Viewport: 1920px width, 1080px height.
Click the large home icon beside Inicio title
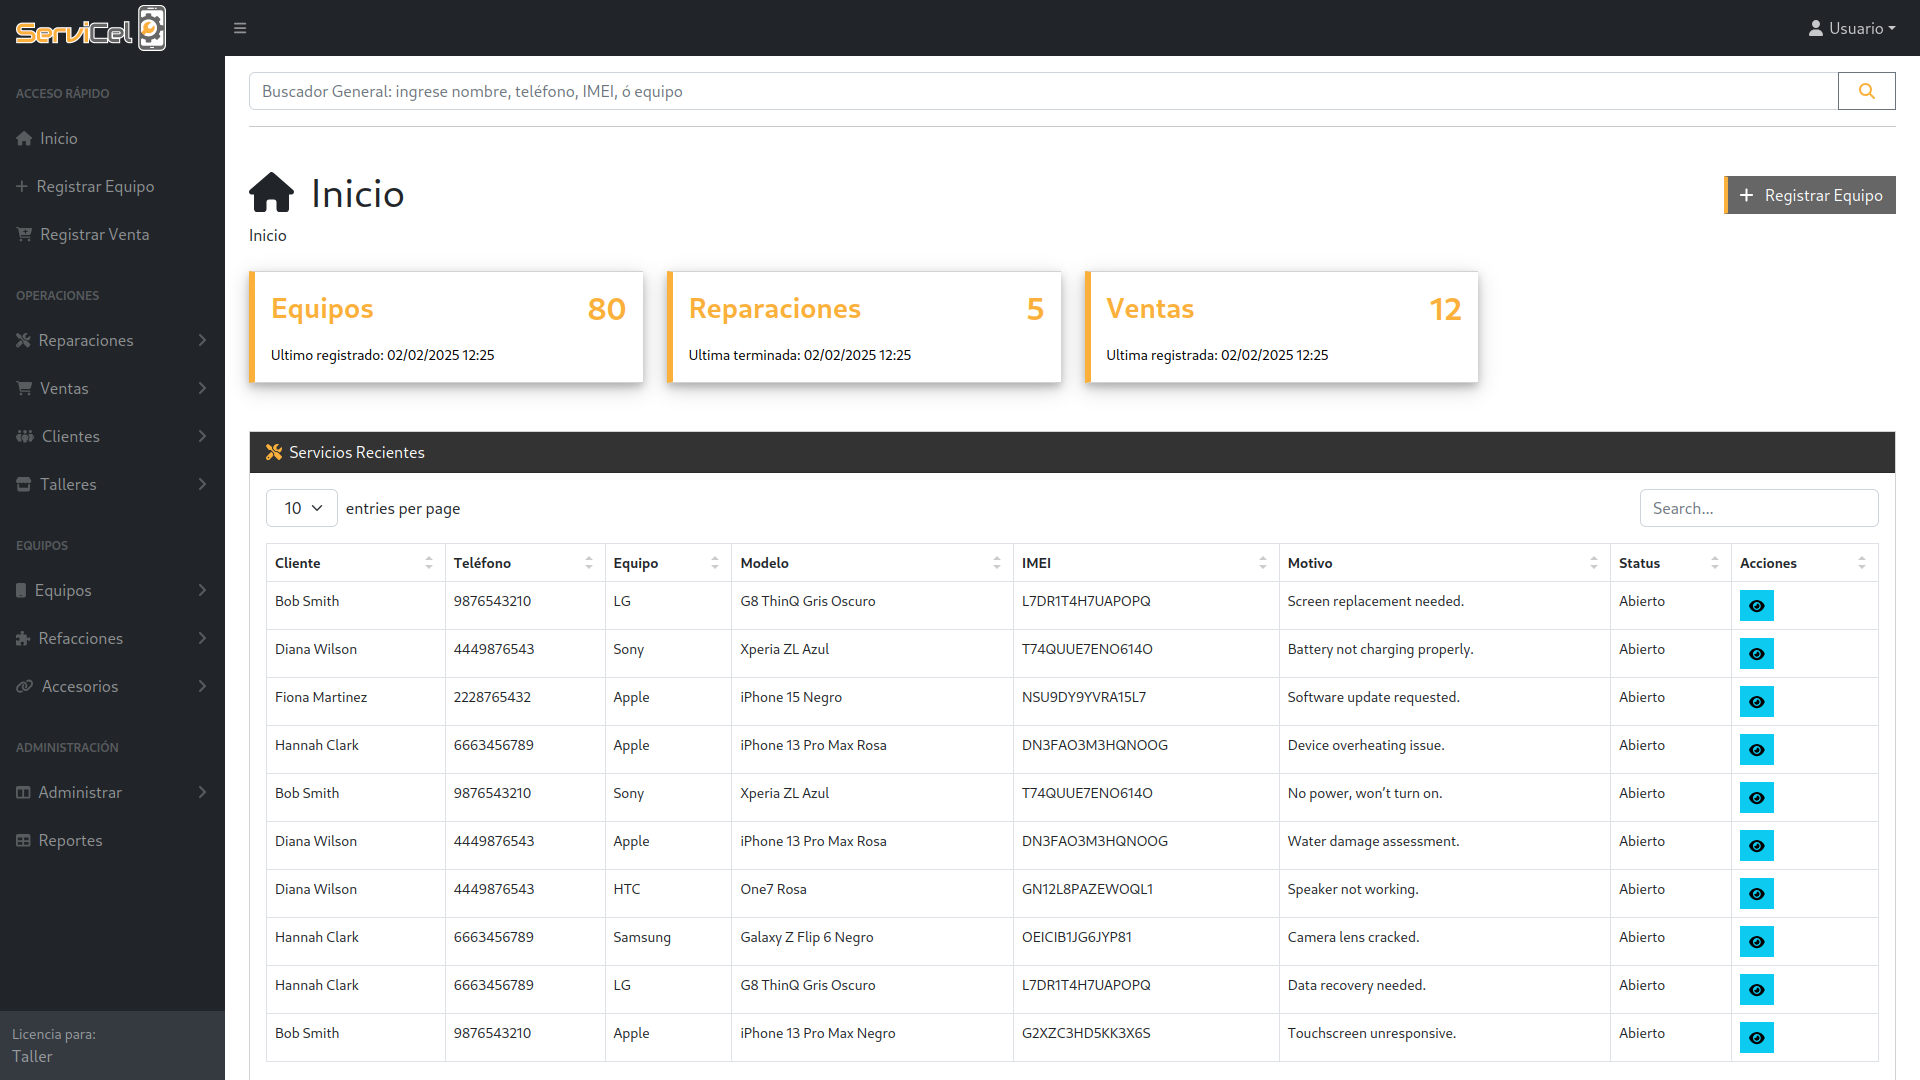[271, 193]
